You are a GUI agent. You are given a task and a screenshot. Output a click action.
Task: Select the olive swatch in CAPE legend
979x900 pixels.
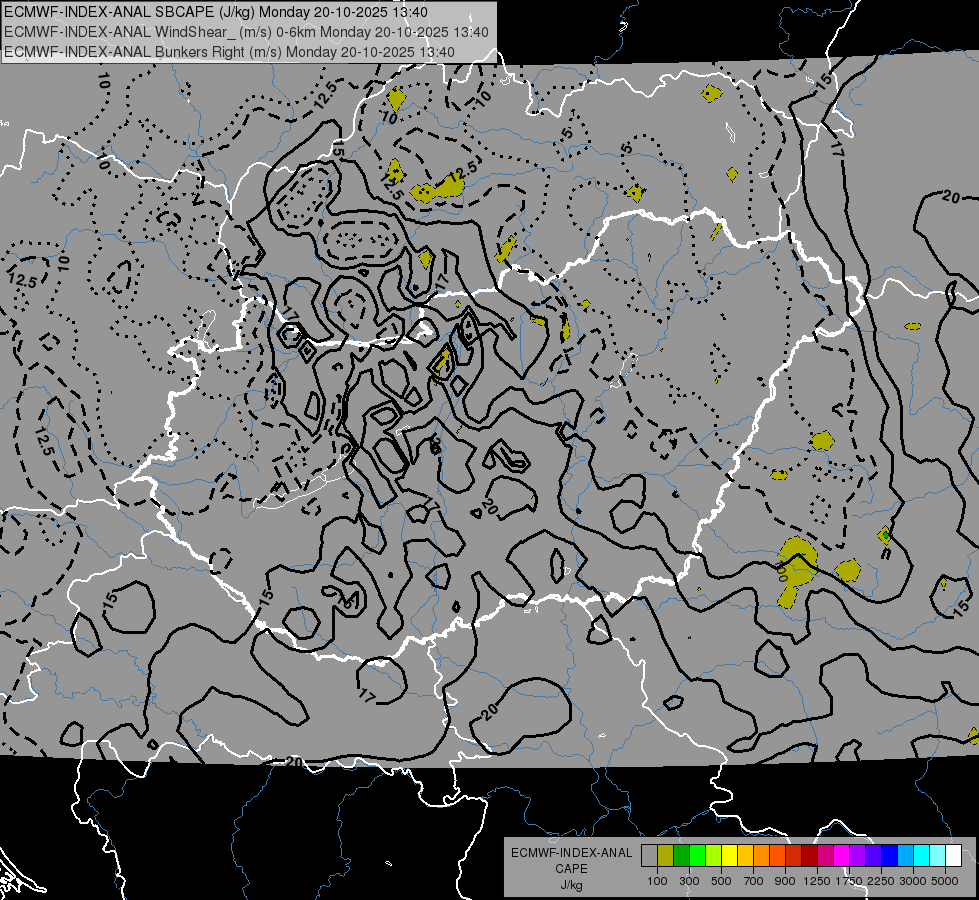pos(666,856)
